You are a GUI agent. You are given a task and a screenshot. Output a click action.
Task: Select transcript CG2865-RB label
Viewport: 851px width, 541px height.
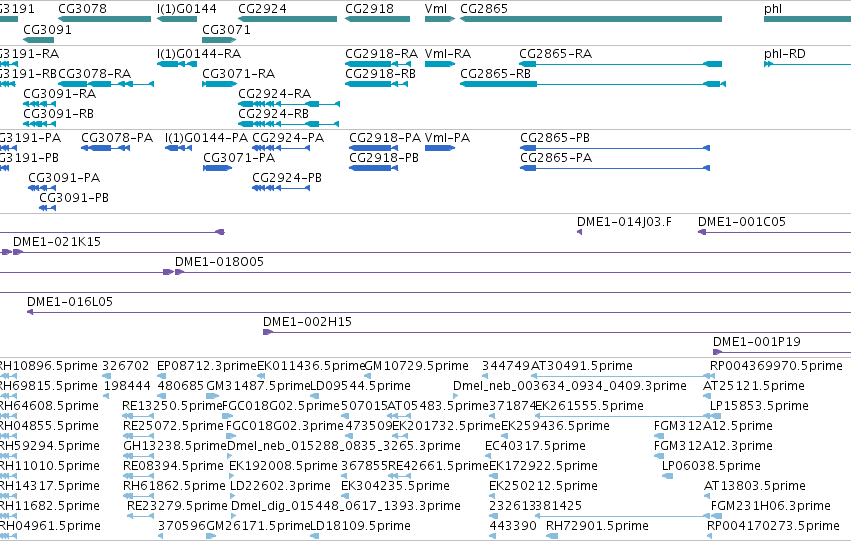495,73
